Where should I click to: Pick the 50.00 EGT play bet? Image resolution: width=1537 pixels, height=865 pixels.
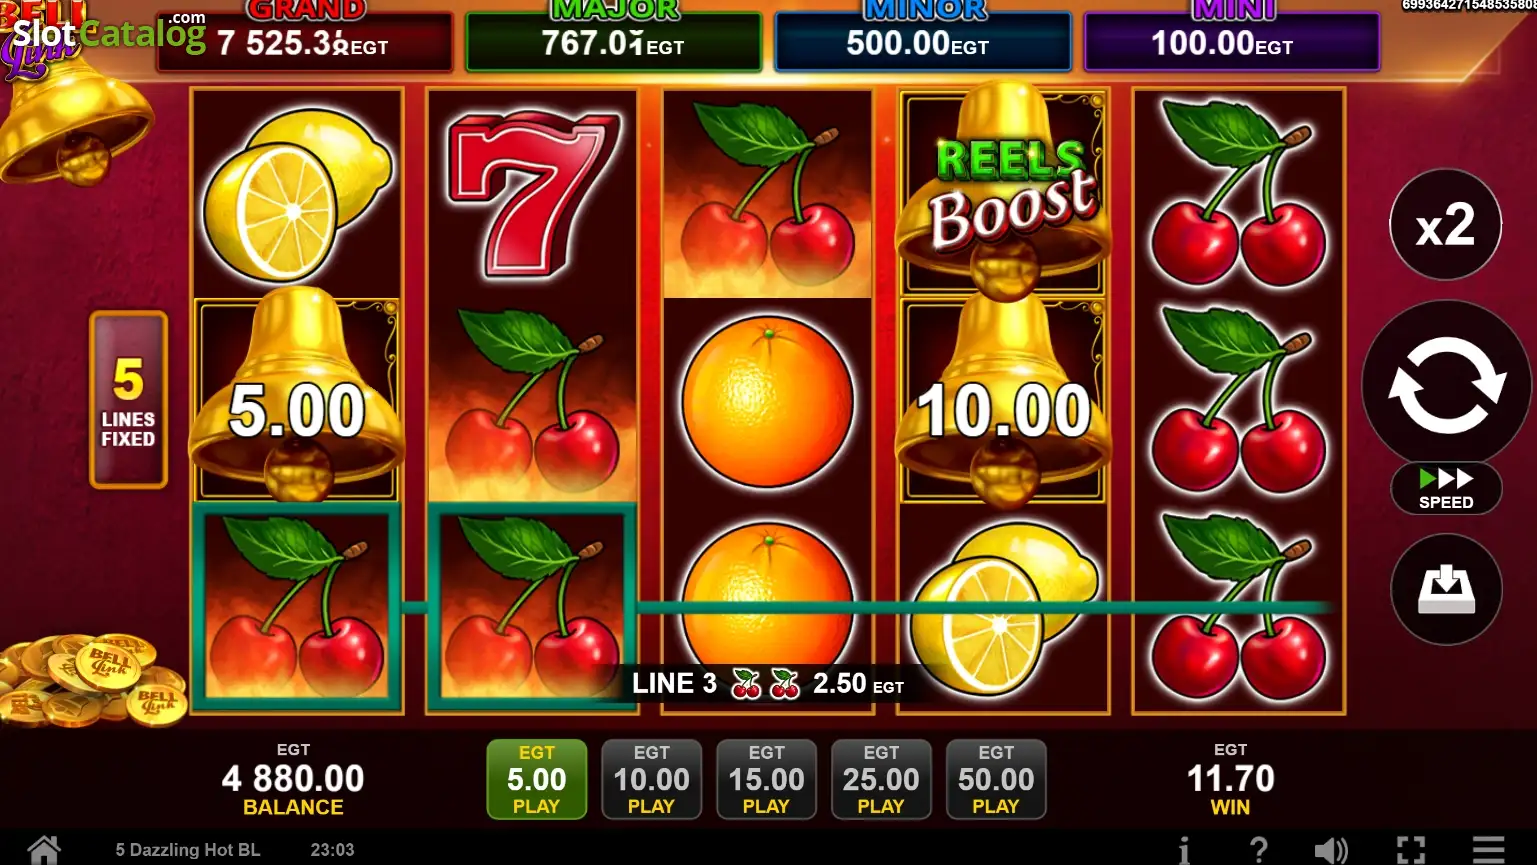click(x=996, y=779)
